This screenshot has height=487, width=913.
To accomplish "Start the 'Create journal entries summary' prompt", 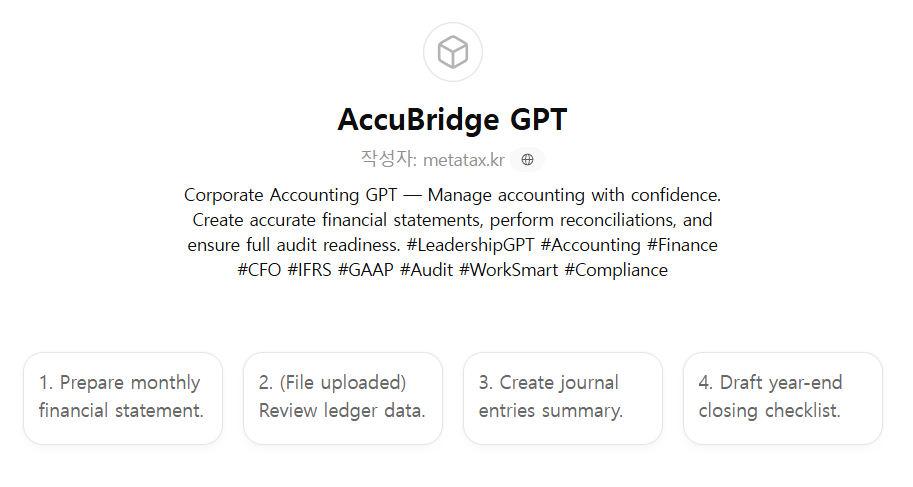I will [x=563, y=397].
